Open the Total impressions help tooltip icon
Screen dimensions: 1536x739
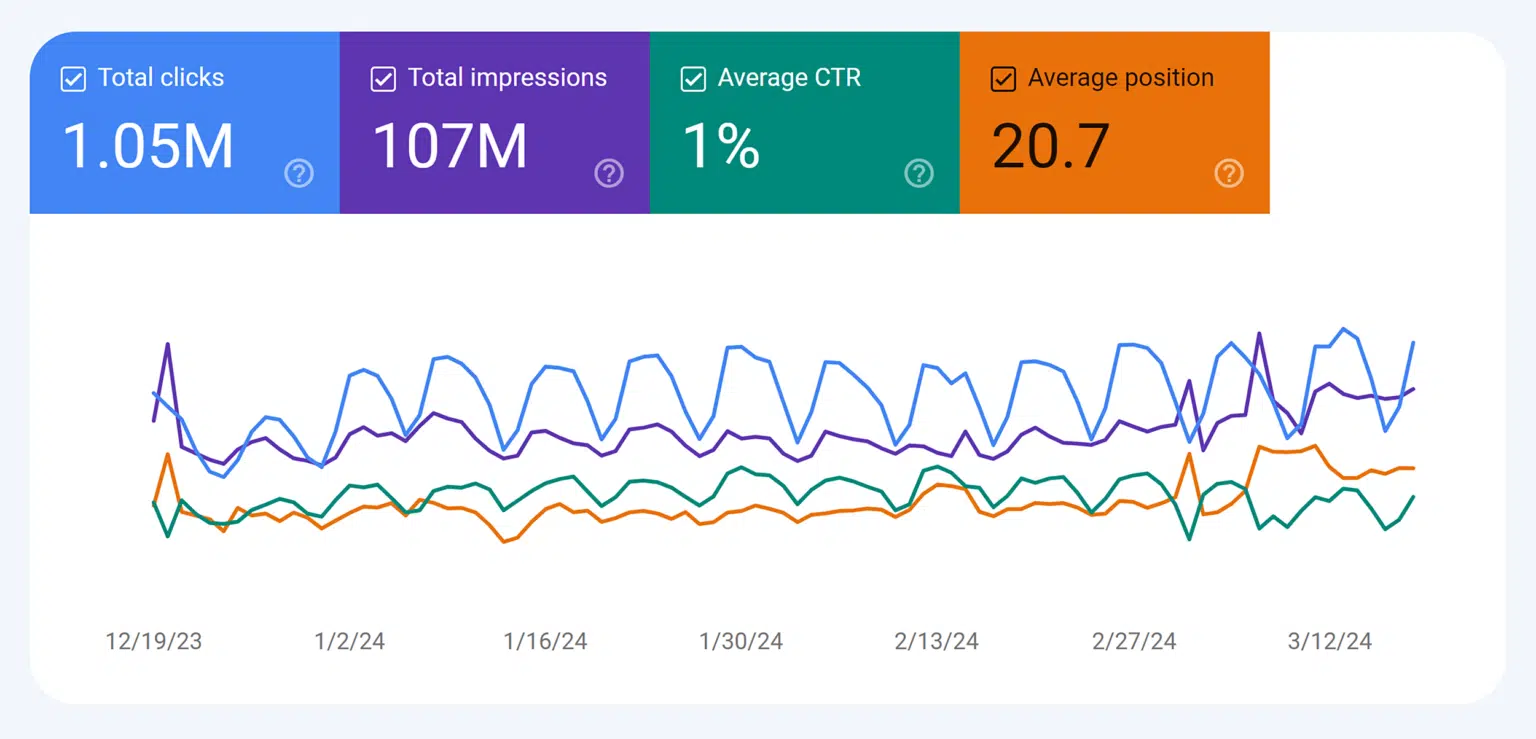(609, 173)
